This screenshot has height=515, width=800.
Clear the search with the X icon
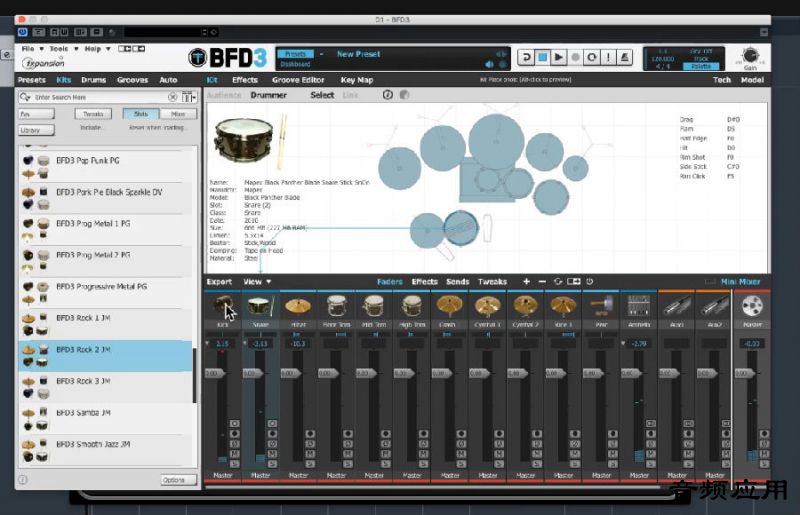point(172,97)
